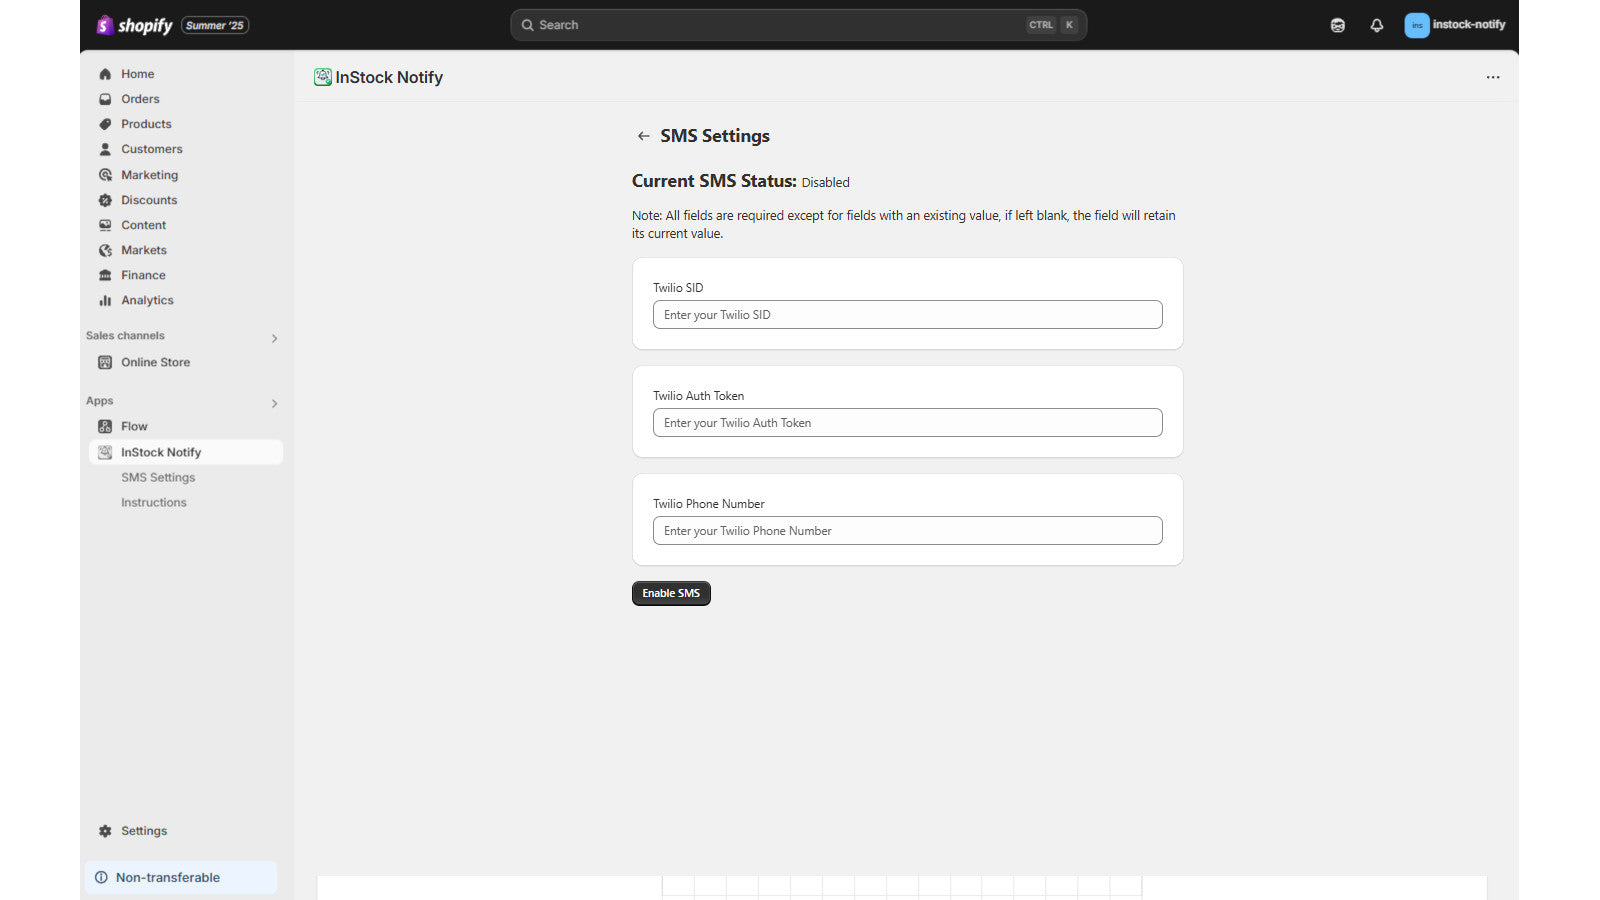Click the Finance bank icon
The height and width of the screenshot is (900, 1600).
coord(105,275)
